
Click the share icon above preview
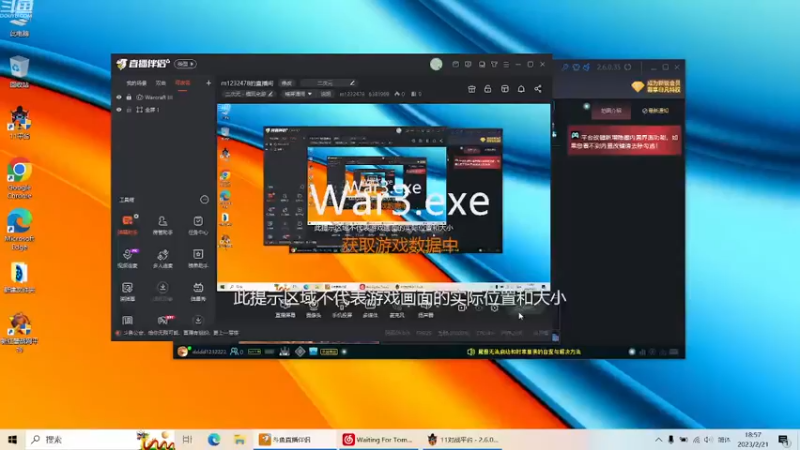538,89
